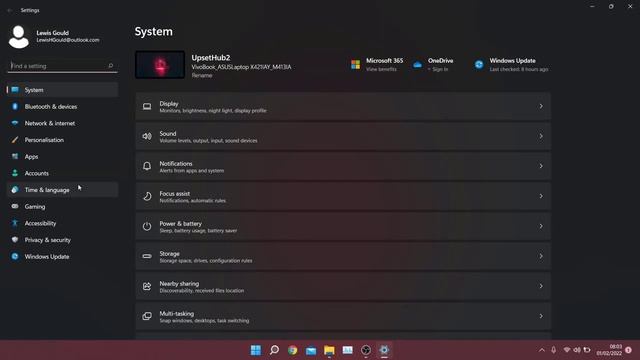Click the Microsoft 365 logo icon

356,64
